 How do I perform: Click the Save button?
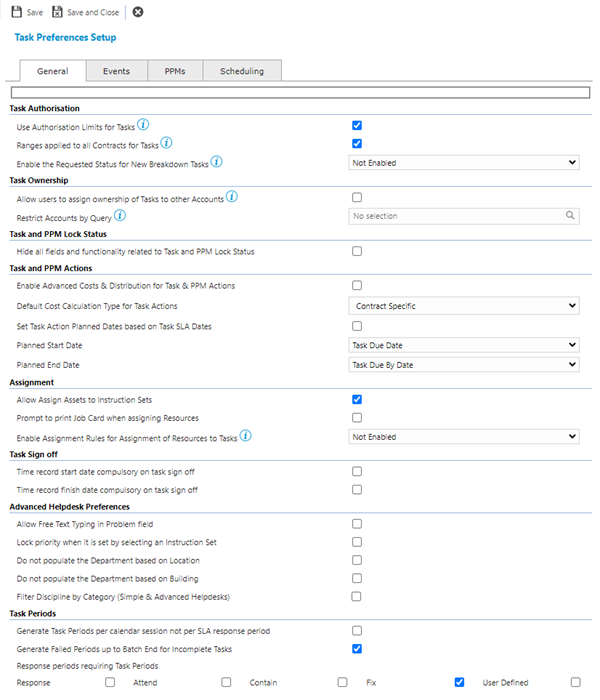[27, 12]
